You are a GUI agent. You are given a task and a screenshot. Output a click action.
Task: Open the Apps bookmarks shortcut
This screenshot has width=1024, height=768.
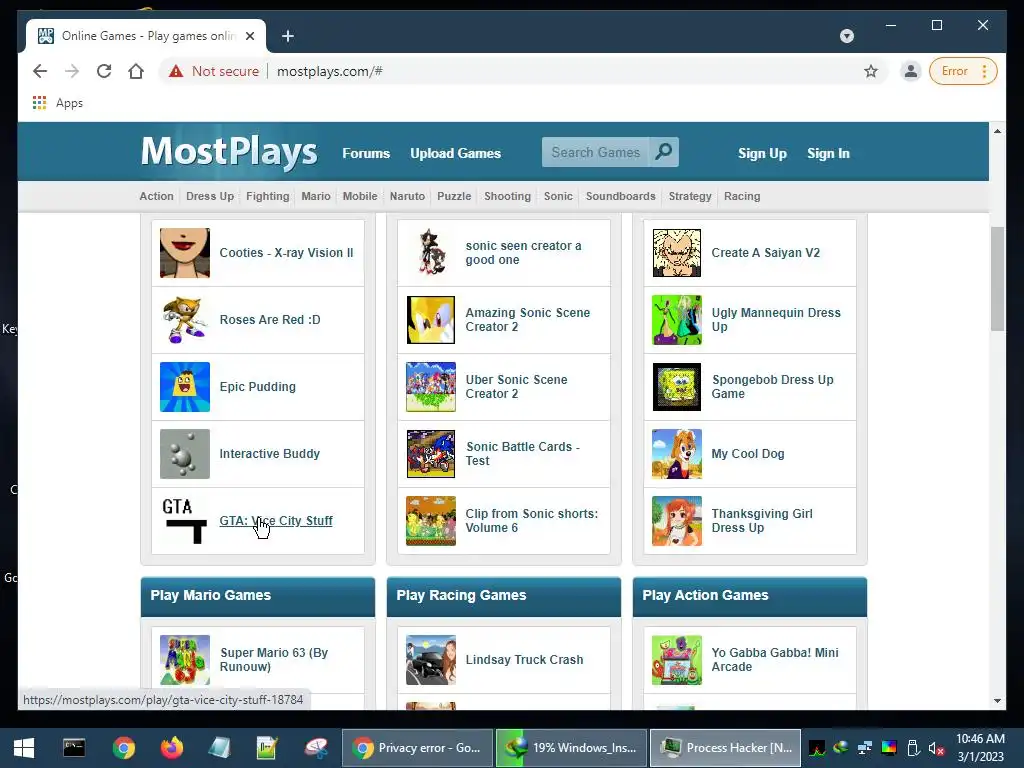point(58,103)
